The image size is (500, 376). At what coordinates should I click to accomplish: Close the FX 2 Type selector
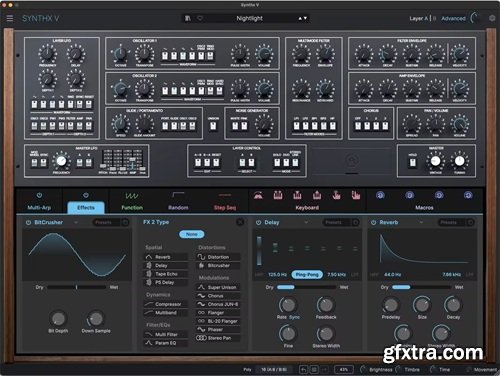pyautogui.click(x=240, y=222)
